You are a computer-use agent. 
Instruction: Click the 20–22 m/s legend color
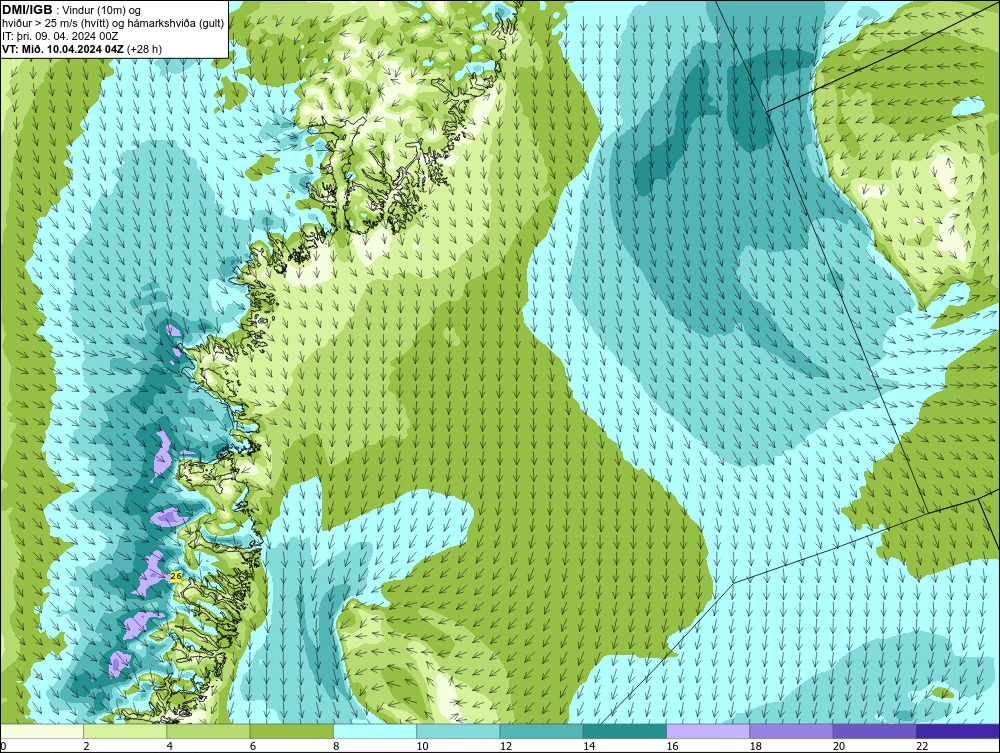click(874, 731)
